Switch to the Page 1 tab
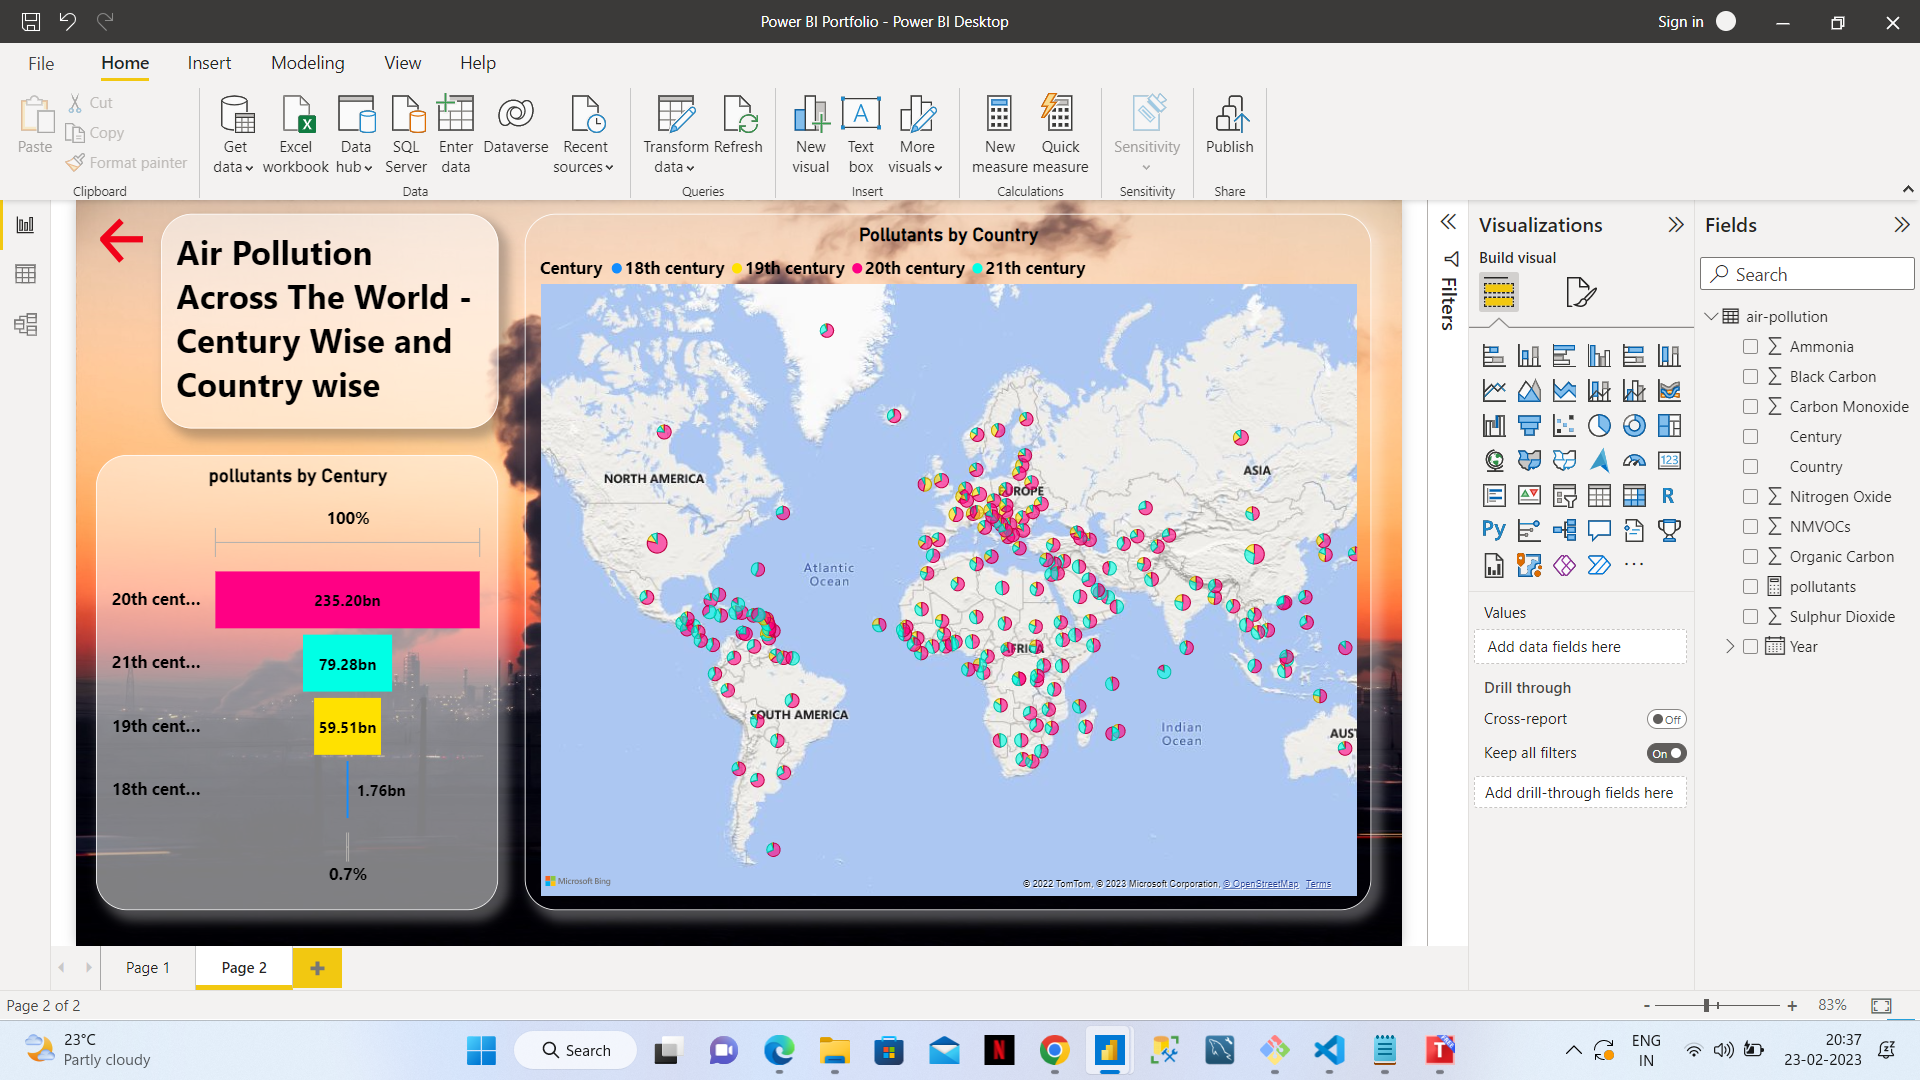 147,967
